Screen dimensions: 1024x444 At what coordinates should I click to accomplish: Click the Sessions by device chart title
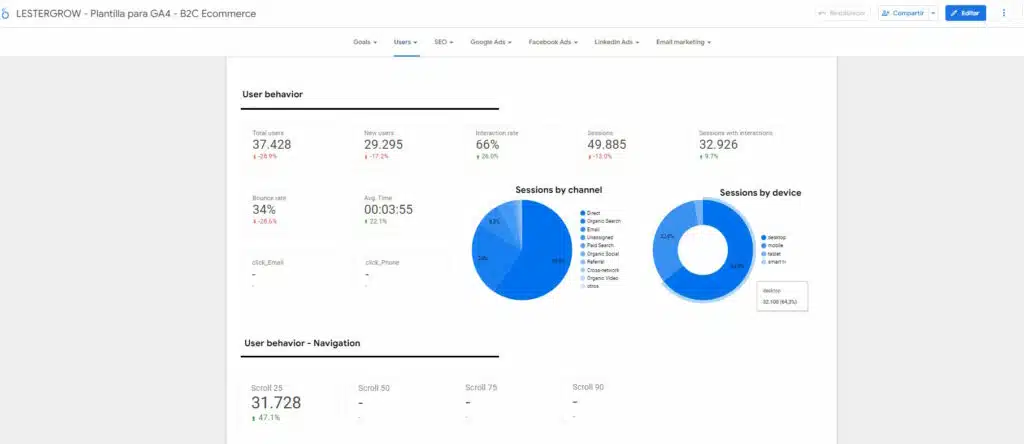pos(760,193)
